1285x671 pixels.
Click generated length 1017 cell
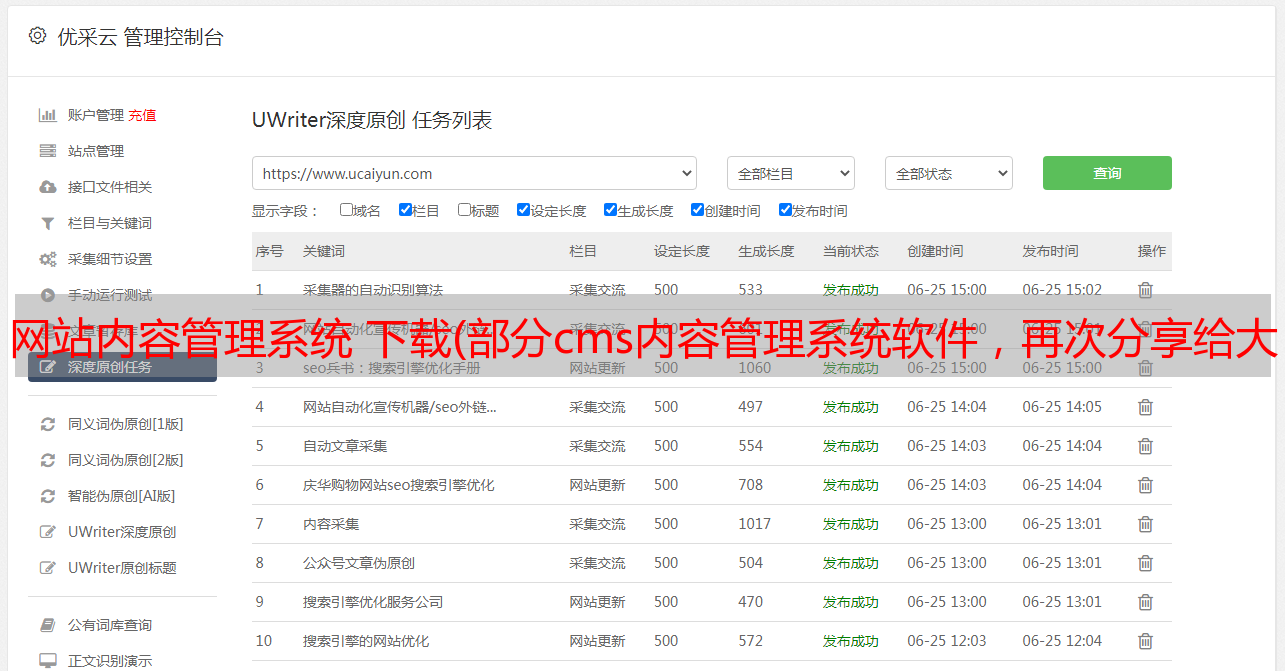(x=755, y=524)
